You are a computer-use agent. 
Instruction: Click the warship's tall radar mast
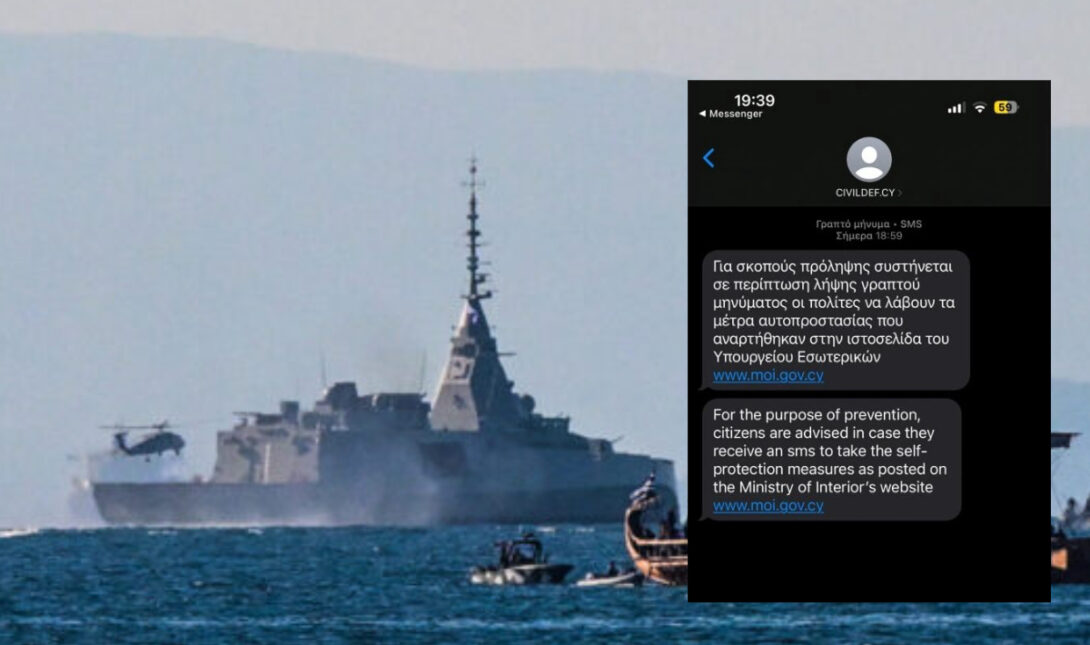[473, 240]
